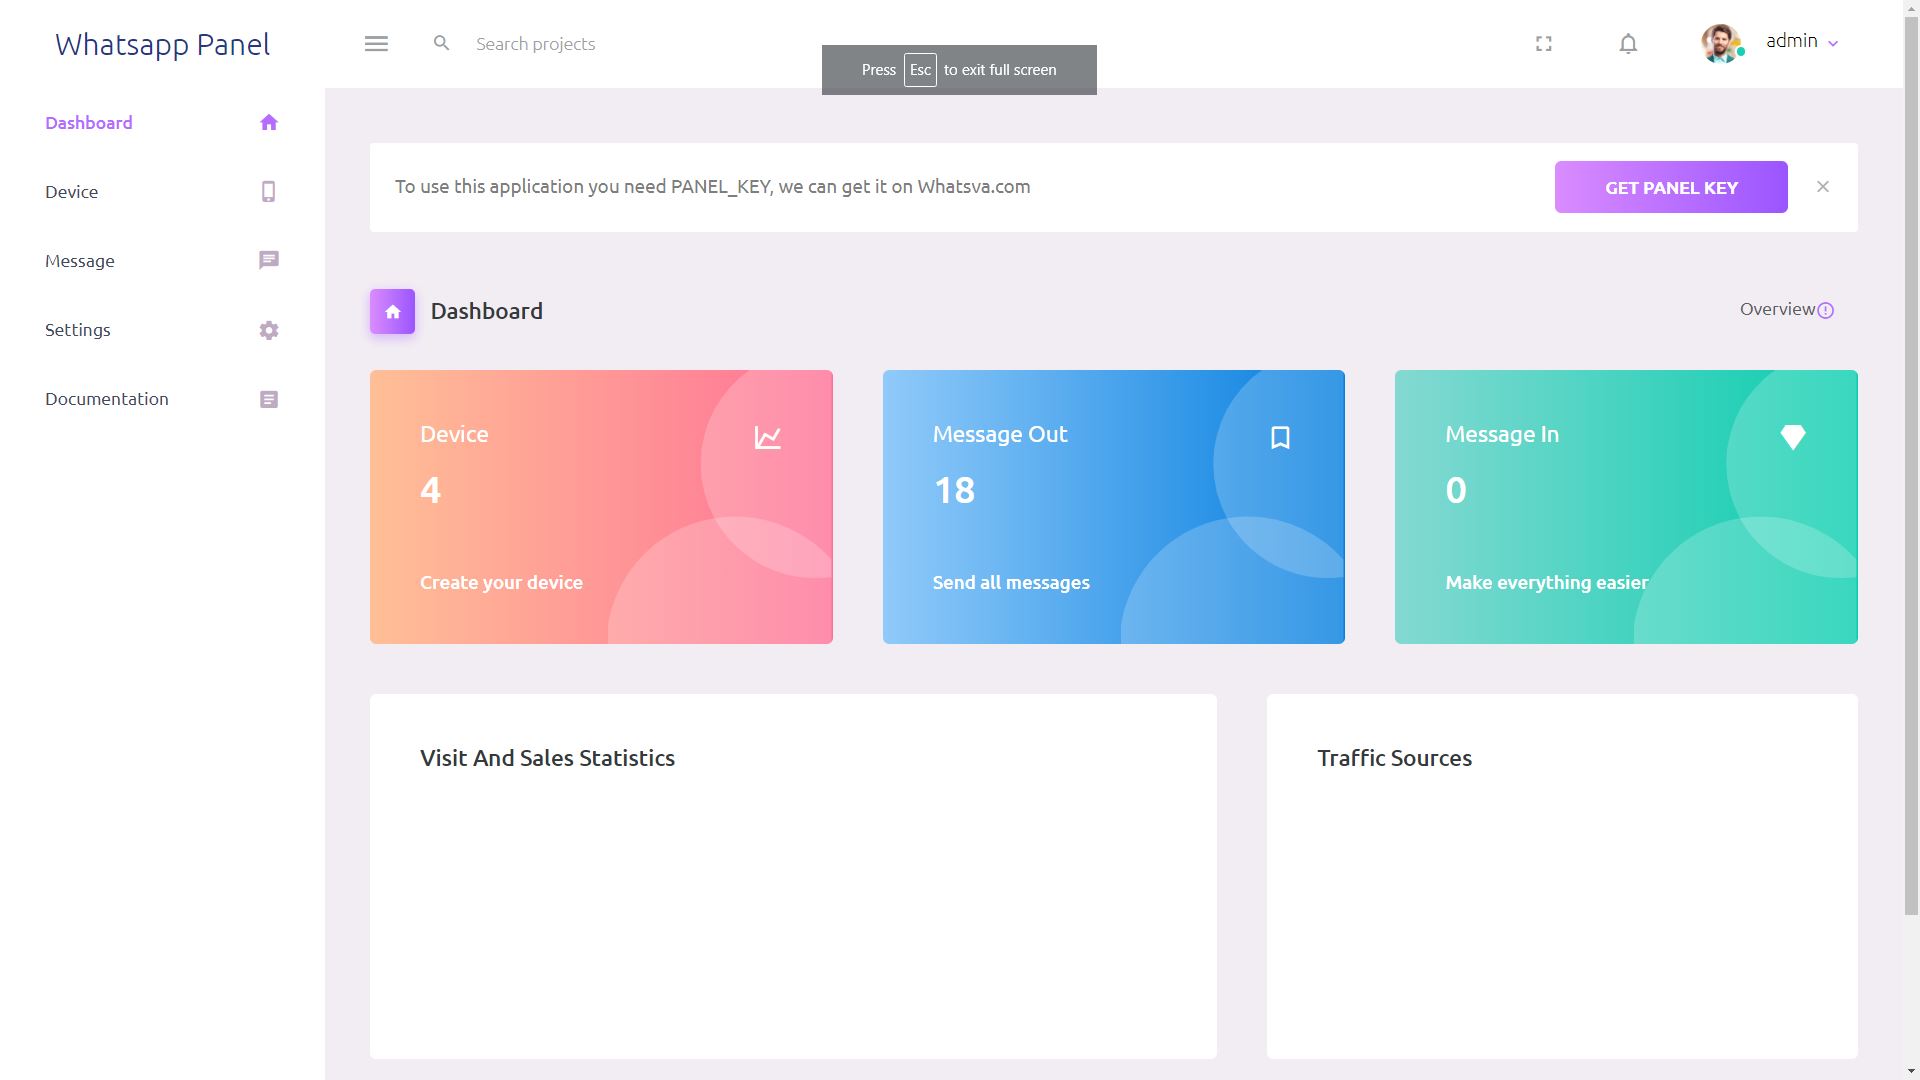Open the notifications bell icon
The width and height of the screenshot is (1920, 1080).
click(x=1628, y=44)
